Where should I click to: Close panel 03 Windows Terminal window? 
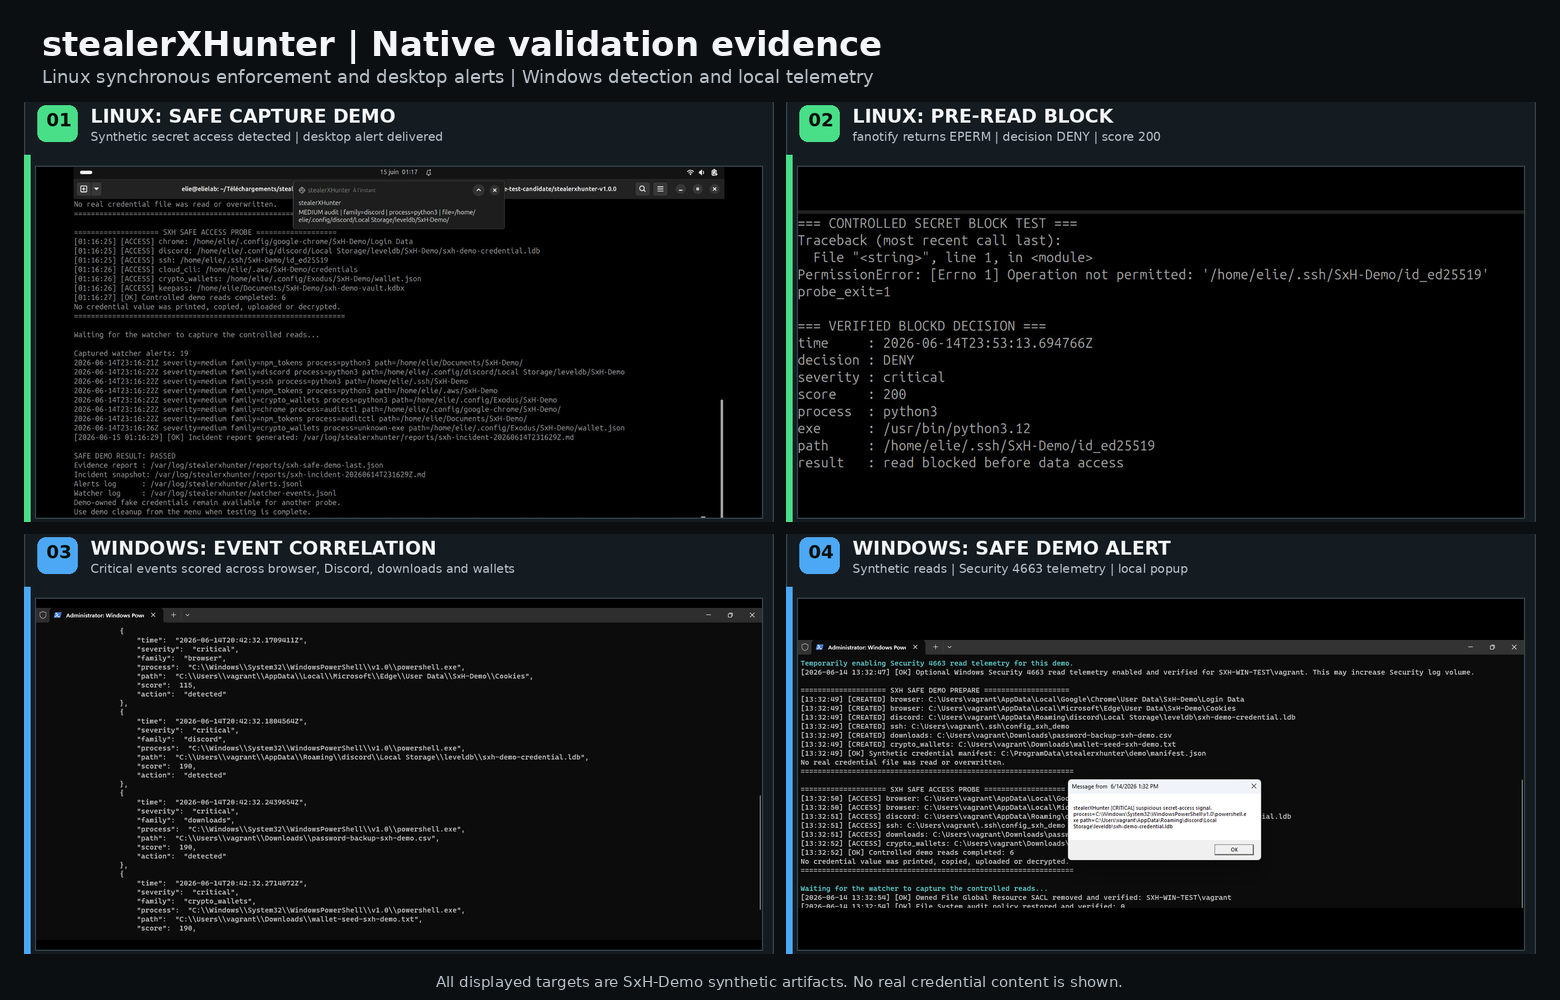tap(752, 615)
